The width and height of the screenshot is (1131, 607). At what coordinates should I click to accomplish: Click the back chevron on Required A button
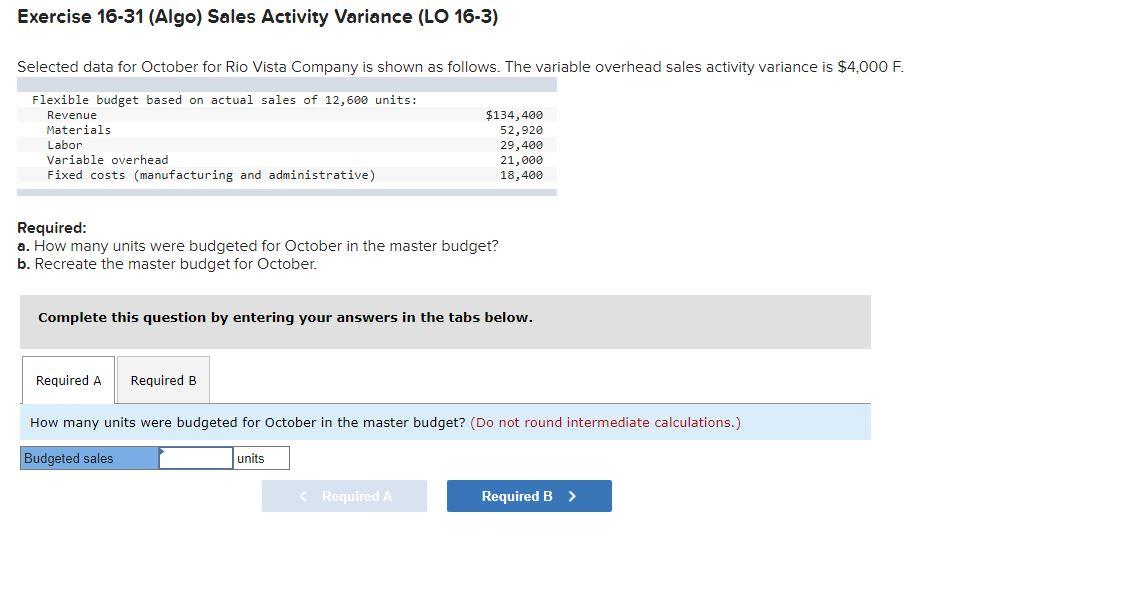tap(302, 496)
